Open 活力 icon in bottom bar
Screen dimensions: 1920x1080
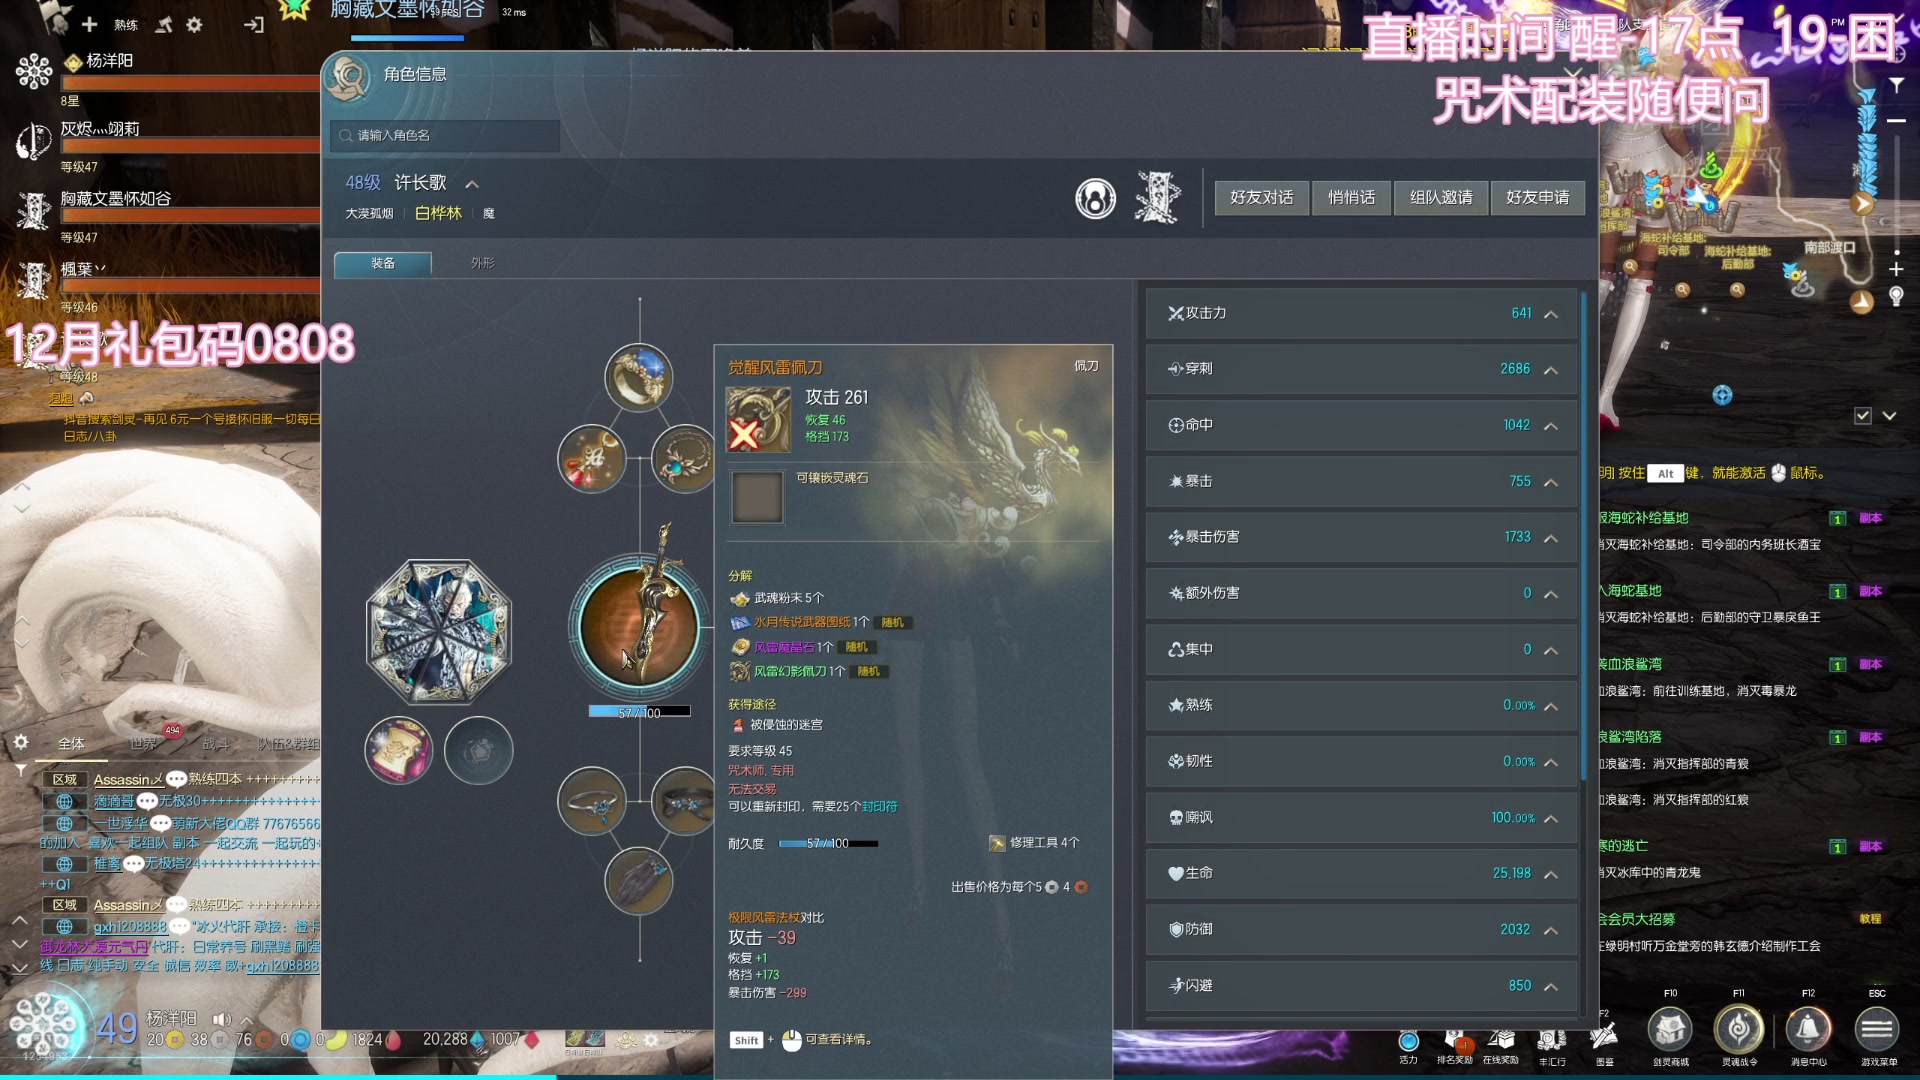coord(1408,1044)
